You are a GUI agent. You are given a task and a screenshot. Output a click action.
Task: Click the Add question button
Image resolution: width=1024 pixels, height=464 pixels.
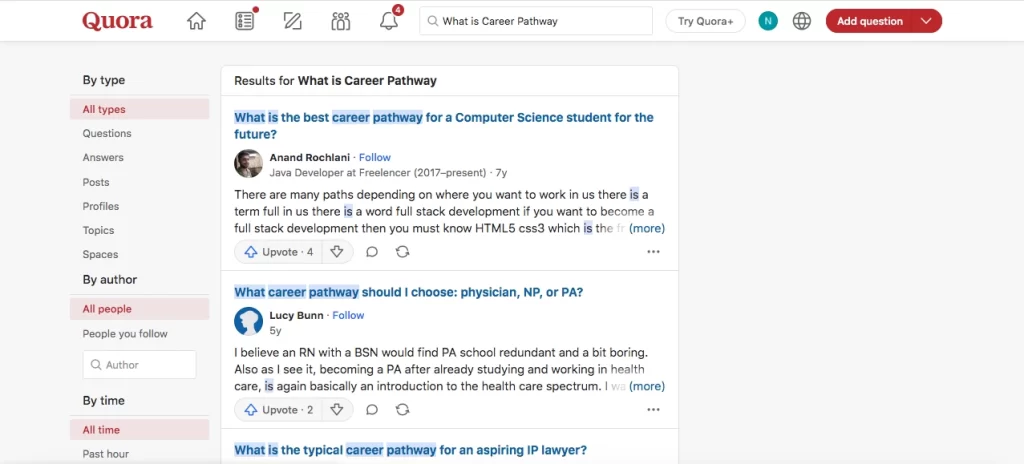point(870,21)
